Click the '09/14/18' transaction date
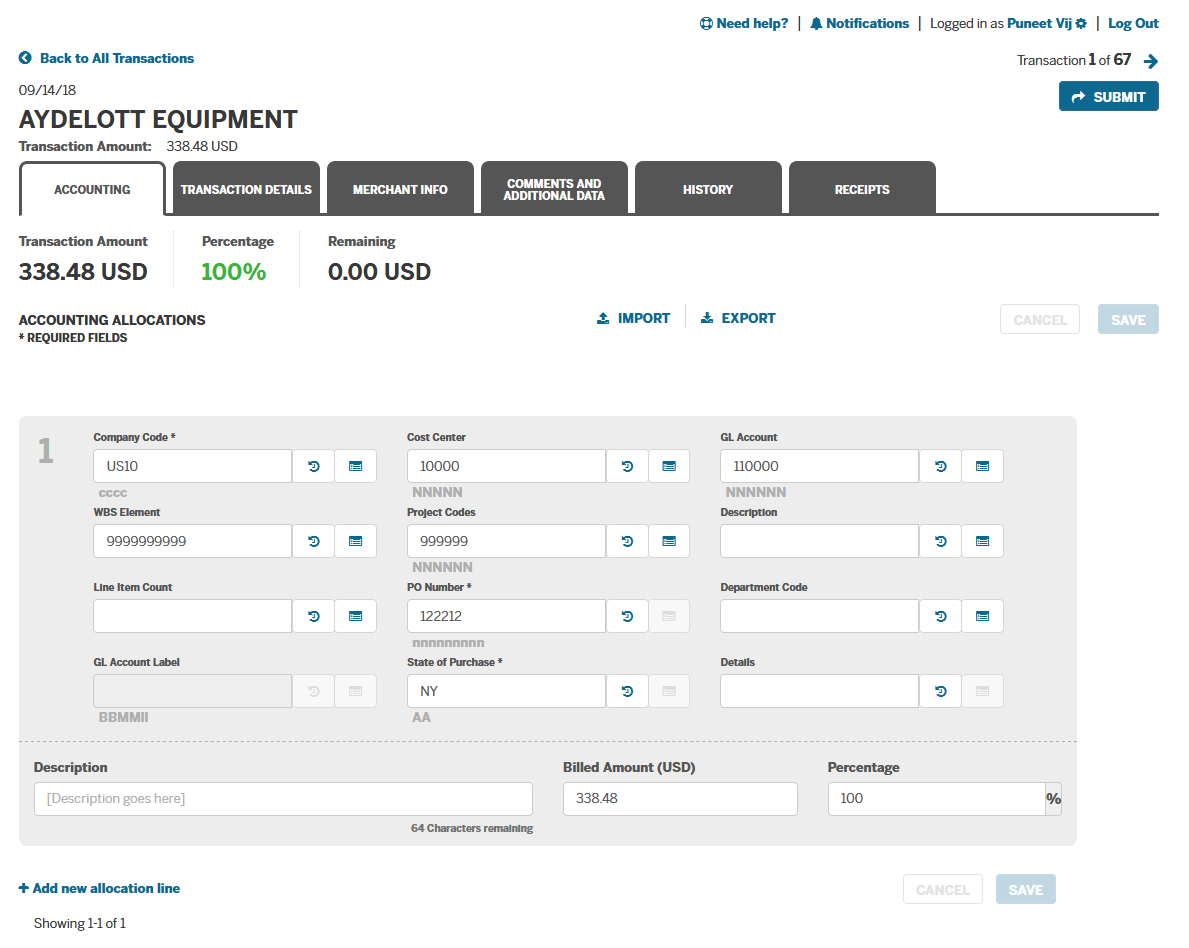This screenshot has height=948, width=1189. tap(47, 90)
